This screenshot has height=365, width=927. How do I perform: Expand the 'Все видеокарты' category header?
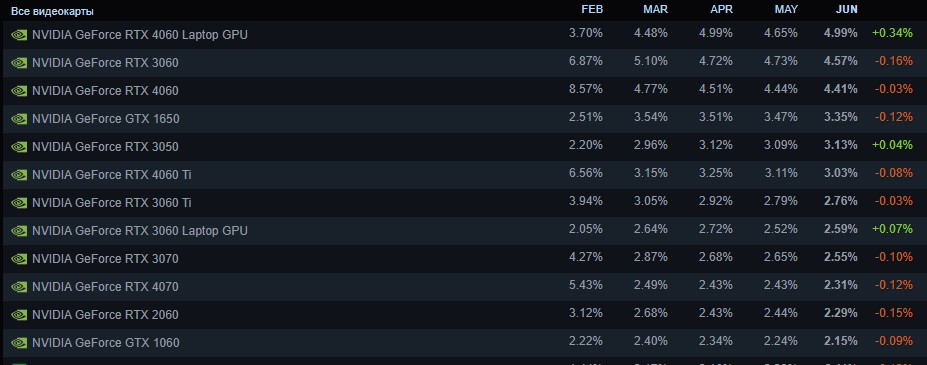52,11
